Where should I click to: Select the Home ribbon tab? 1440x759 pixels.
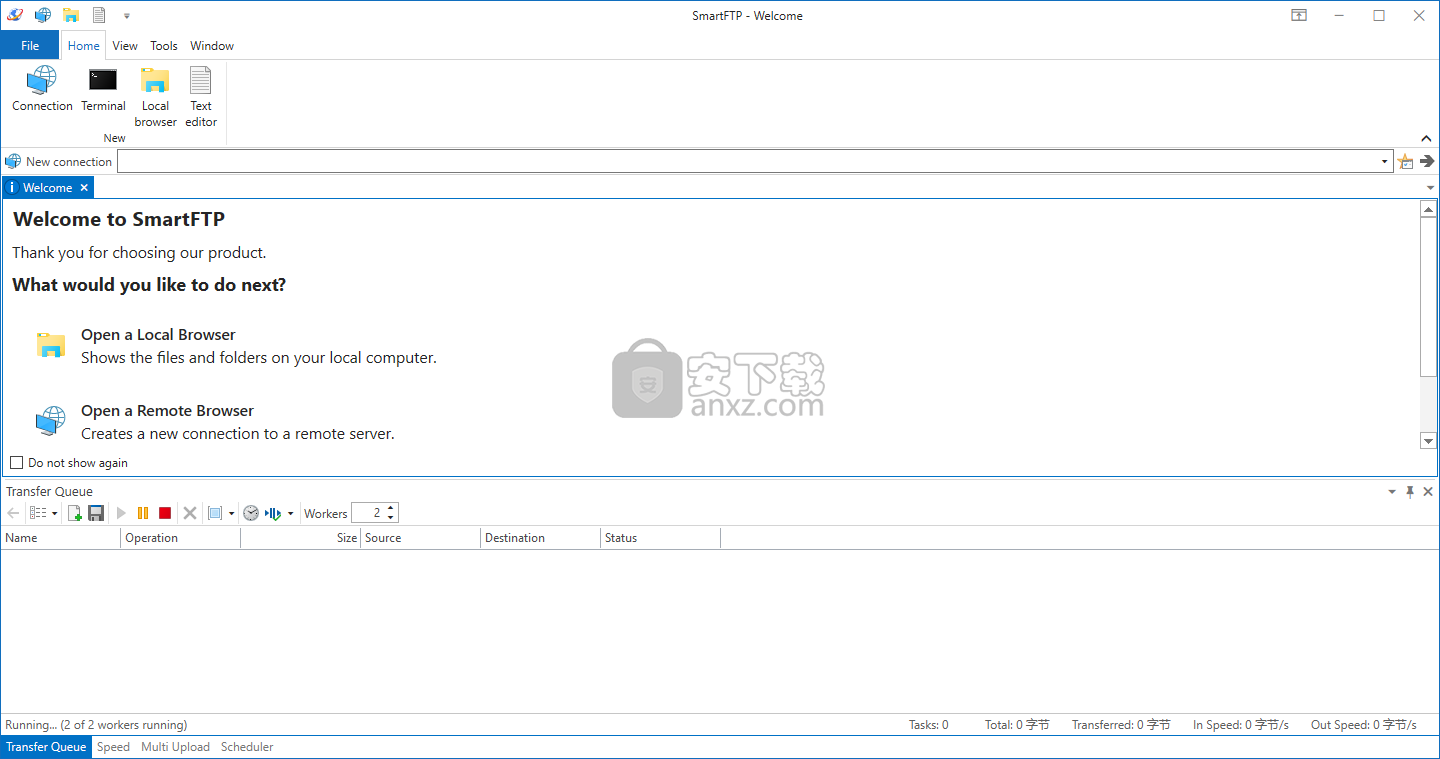click(x=83, y=45)
